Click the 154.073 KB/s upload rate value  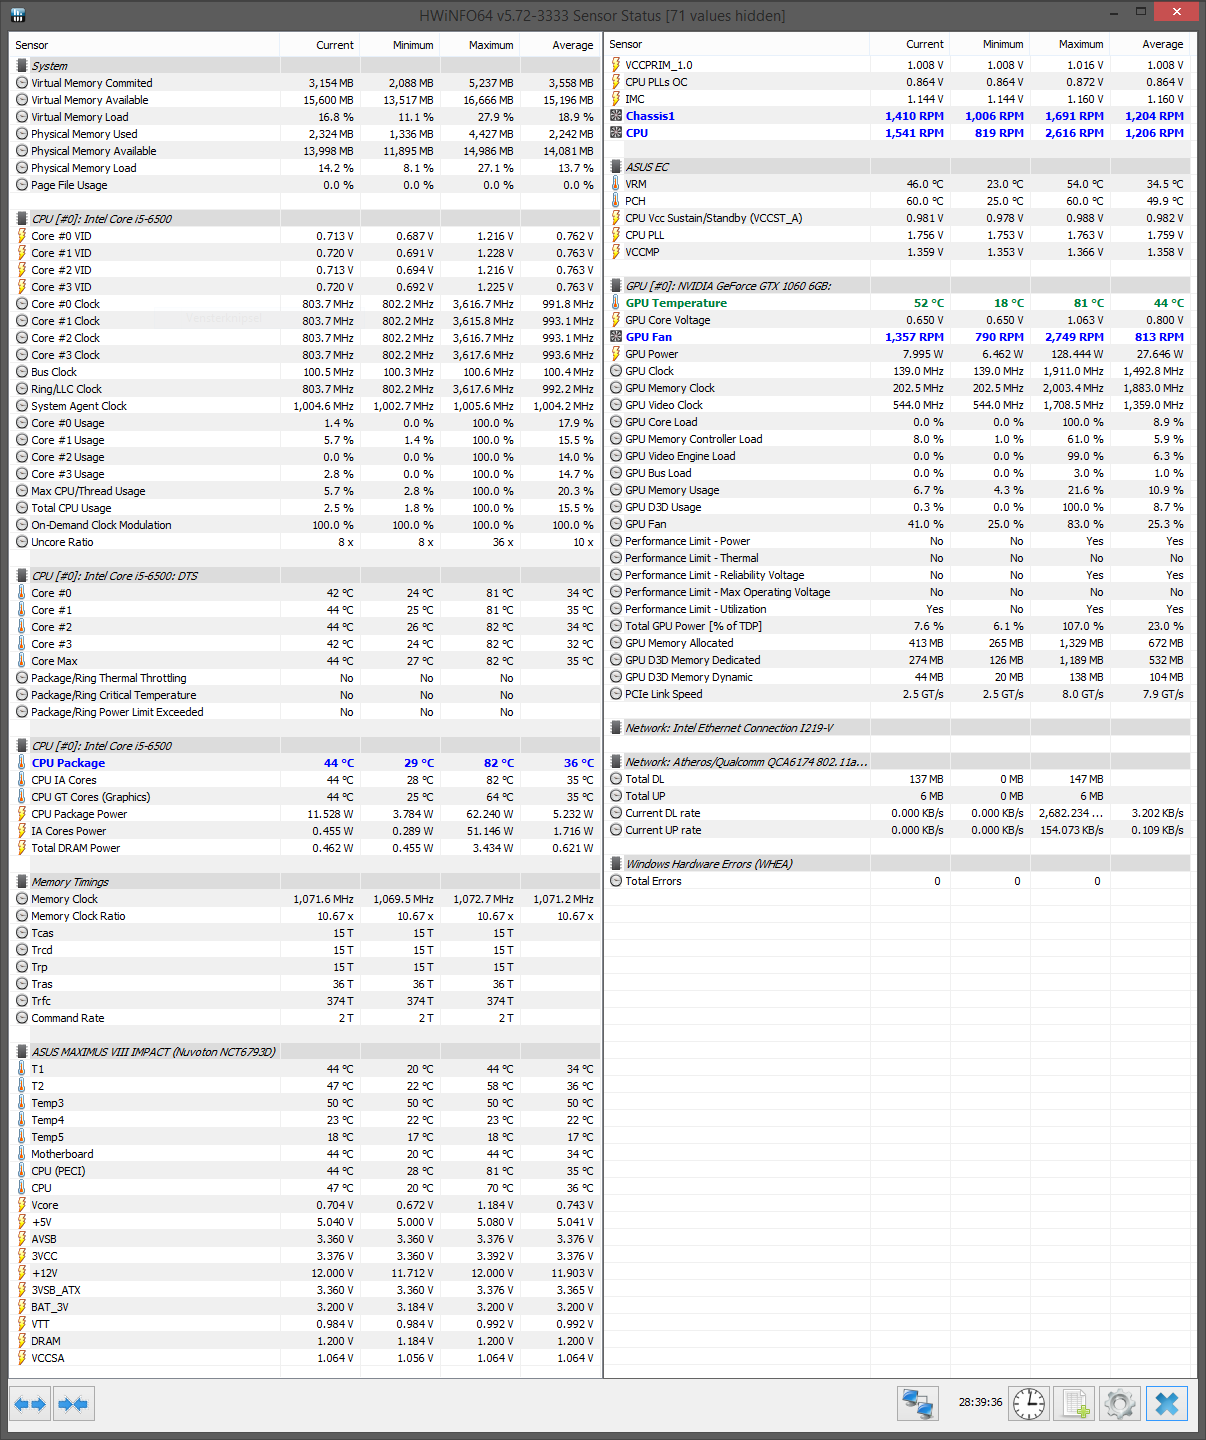click(x=1071, y=830)
